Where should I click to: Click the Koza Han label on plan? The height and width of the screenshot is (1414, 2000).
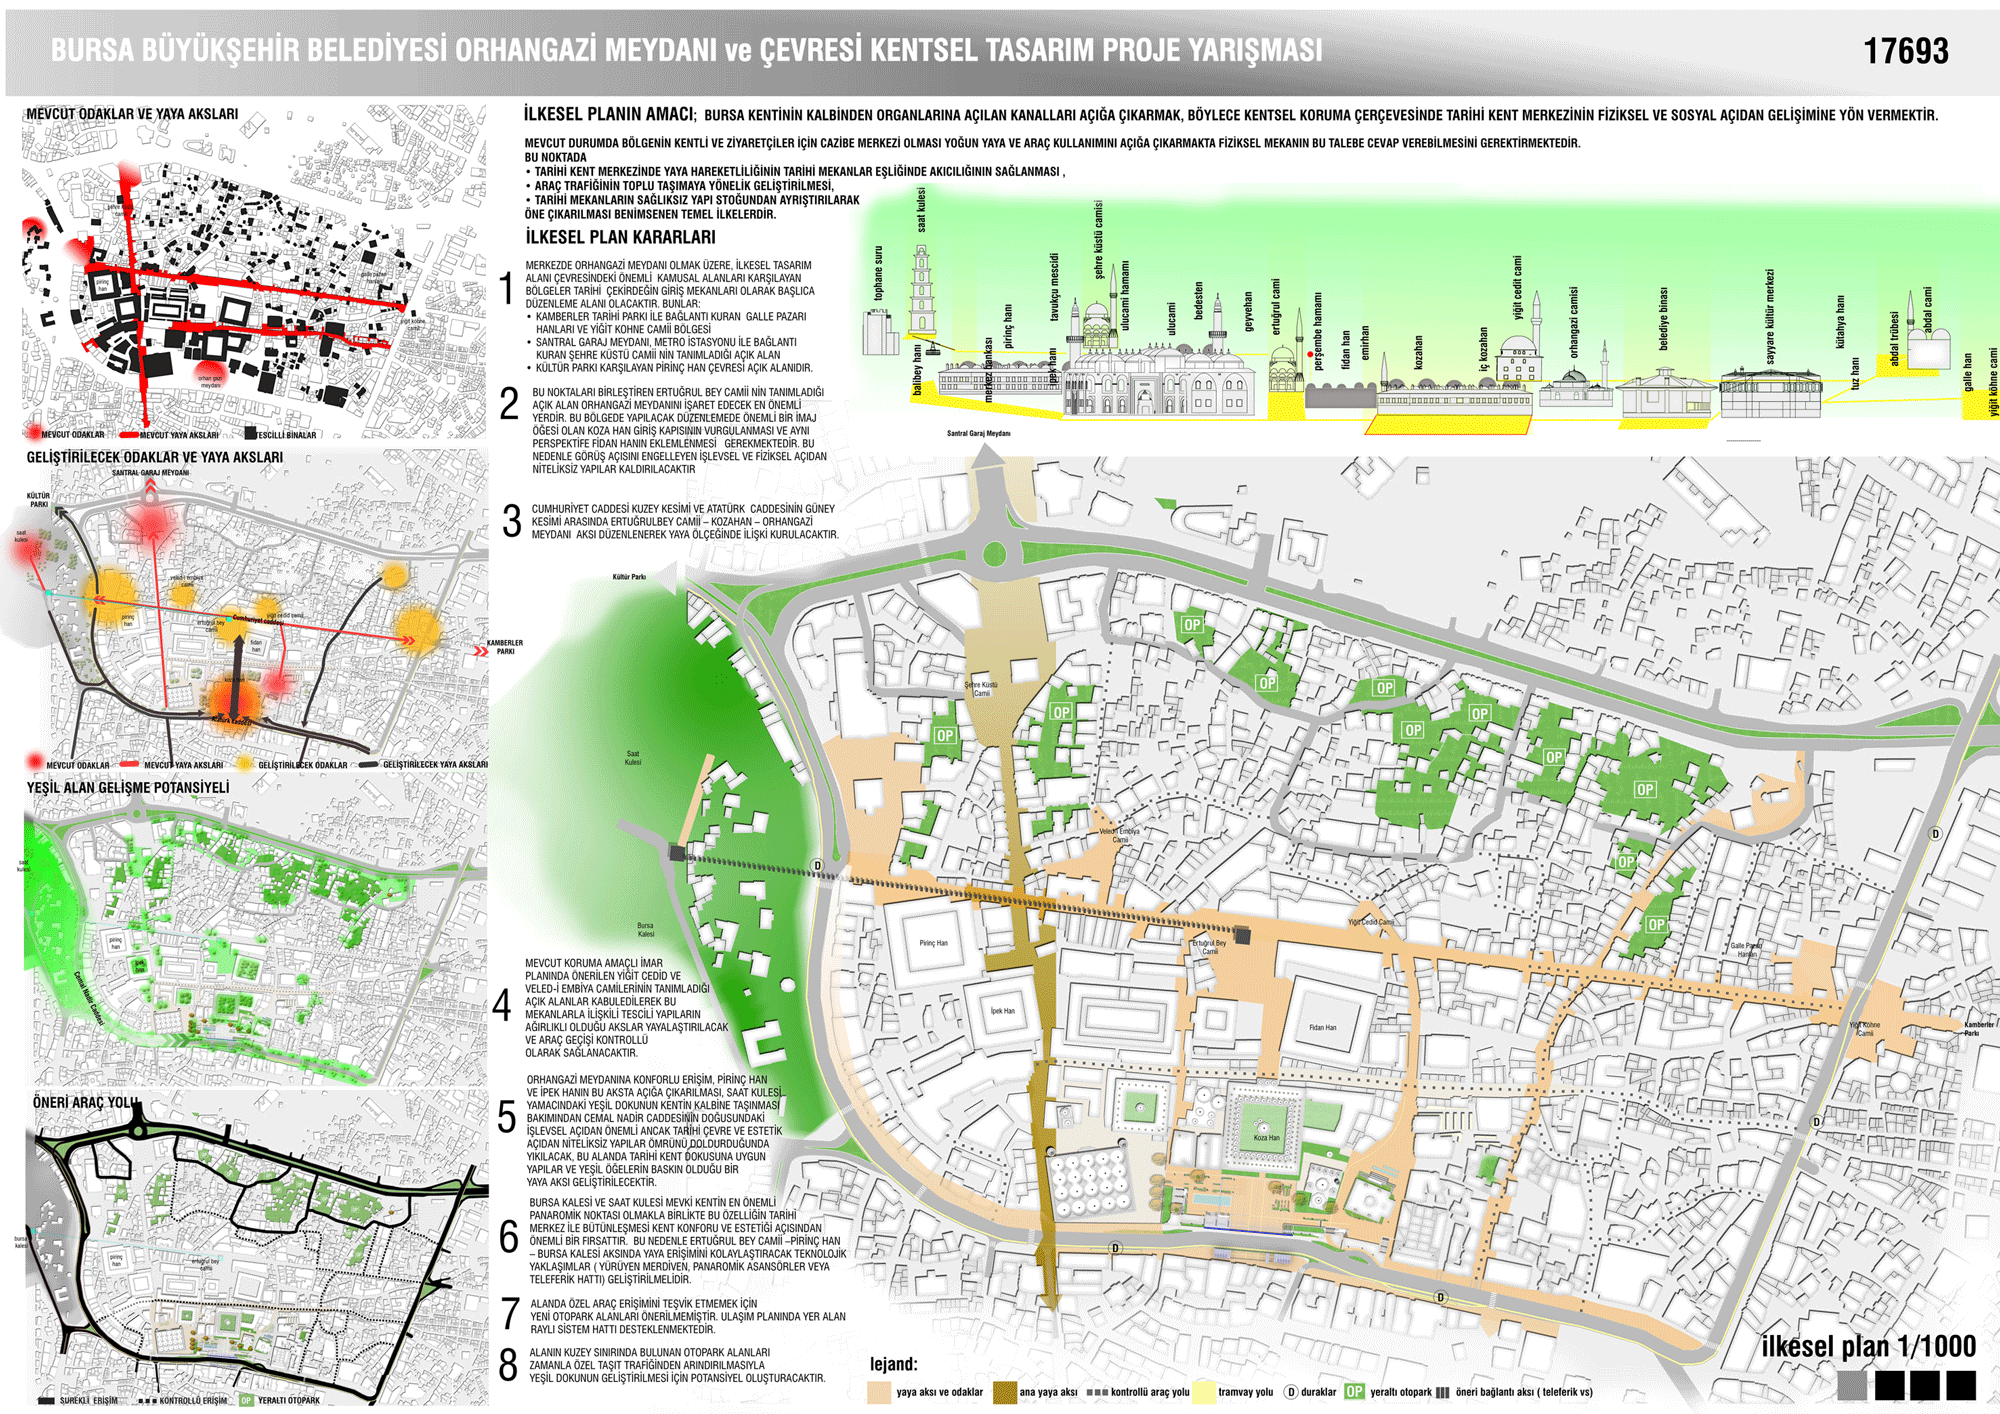(x=1266, y=1137)
